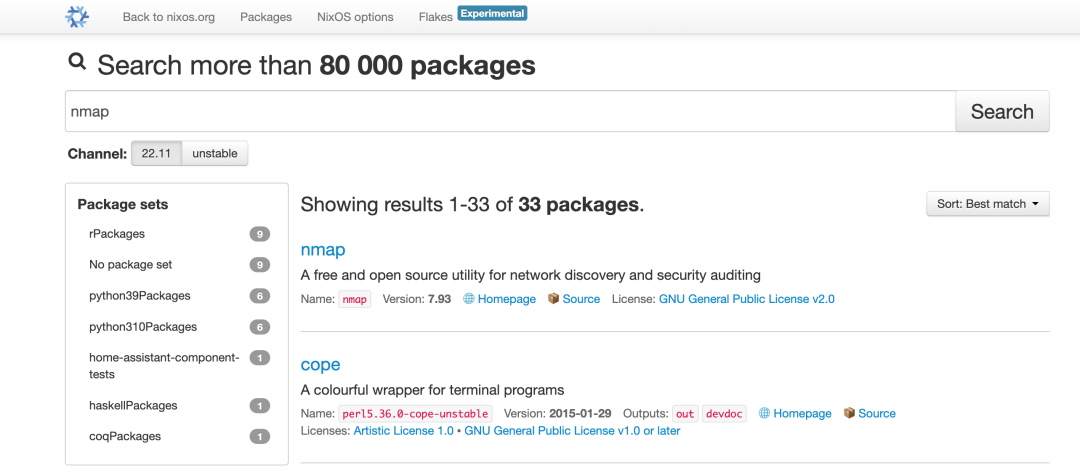Open the GNU General Public License v2.0 link
Image resolution: width=1080 pixels, height=473 pixels.
tap(747, 299)
